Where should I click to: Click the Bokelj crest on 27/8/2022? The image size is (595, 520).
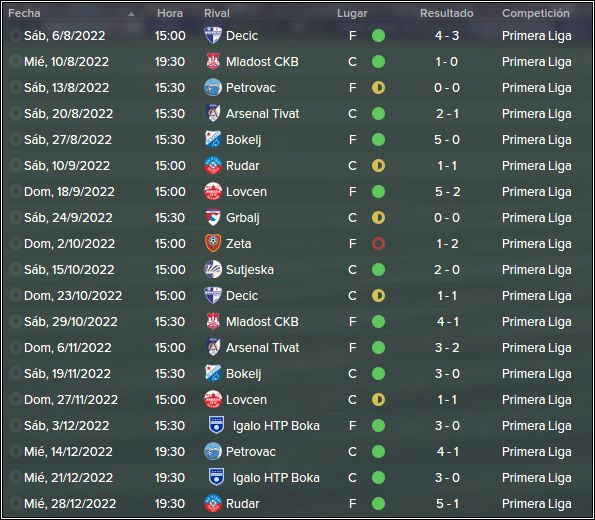(213, 140)
